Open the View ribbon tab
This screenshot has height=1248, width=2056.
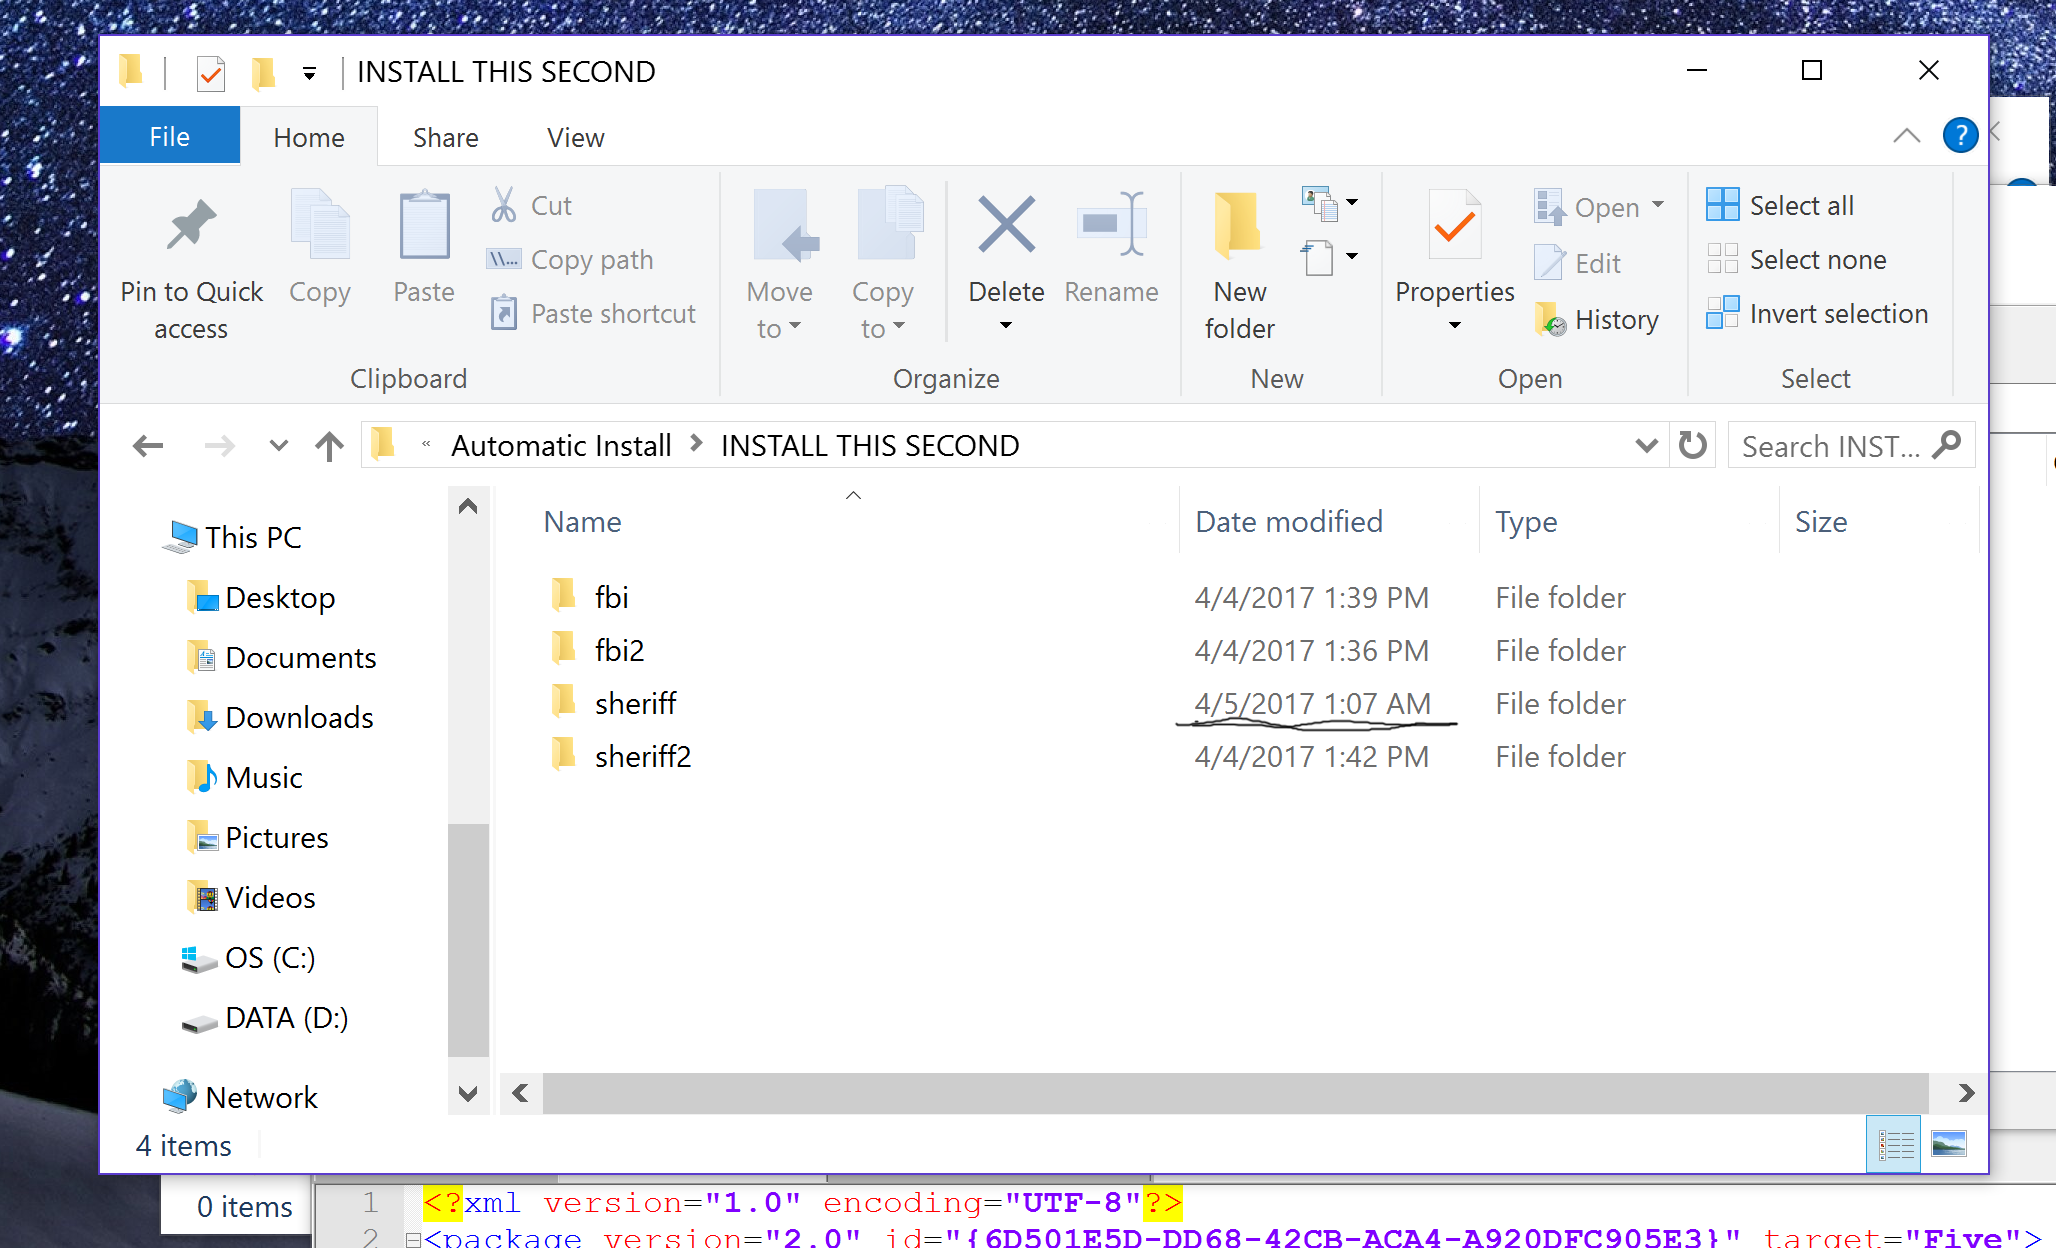[575, 138]
